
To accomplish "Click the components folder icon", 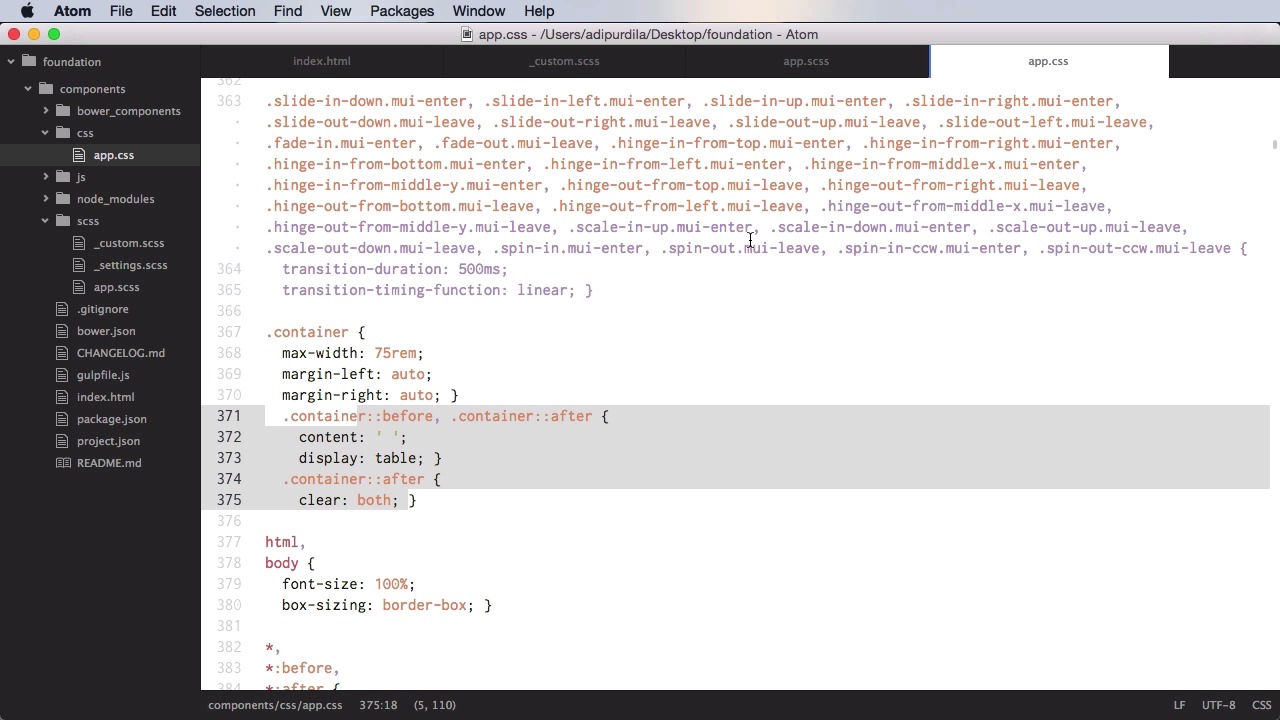I will click(x=46, y=89).
